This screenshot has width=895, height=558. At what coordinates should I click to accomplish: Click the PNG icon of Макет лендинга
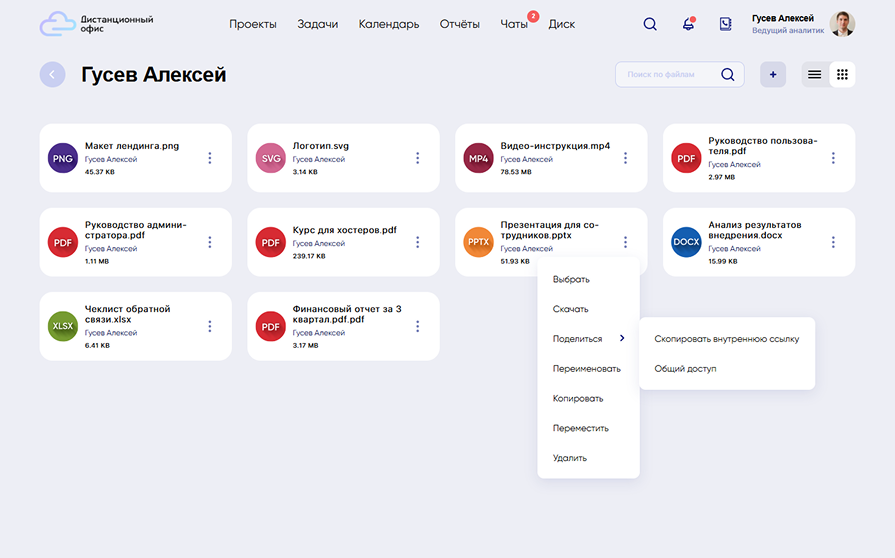pyautogui.click(x=63, y=158)
